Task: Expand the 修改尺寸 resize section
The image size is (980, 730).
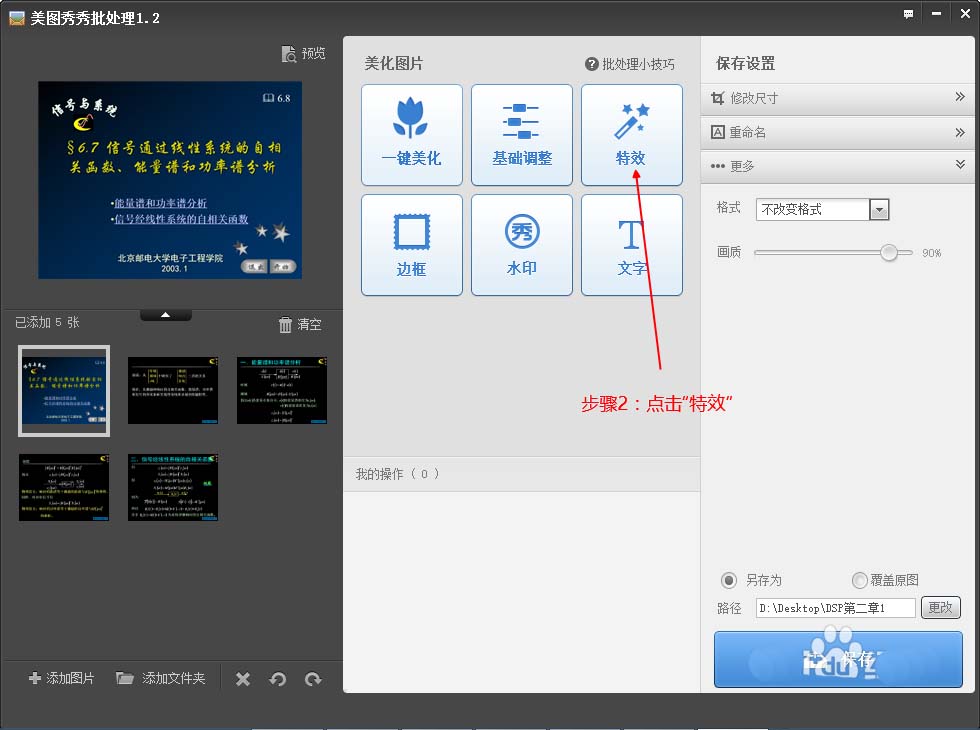Action: coord(838,98)
